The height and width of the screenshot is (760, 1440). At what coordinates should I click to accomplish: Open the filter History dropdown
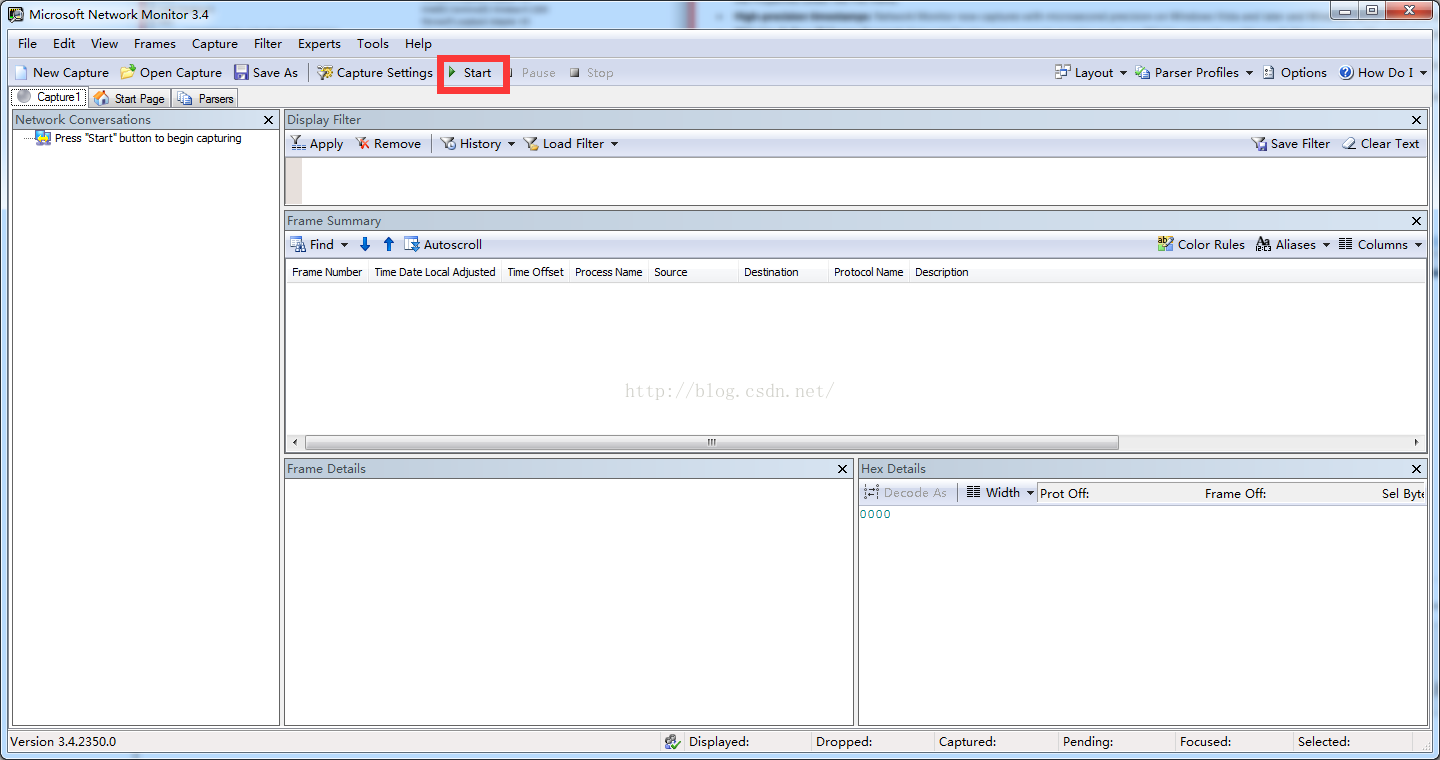point(478,144)
